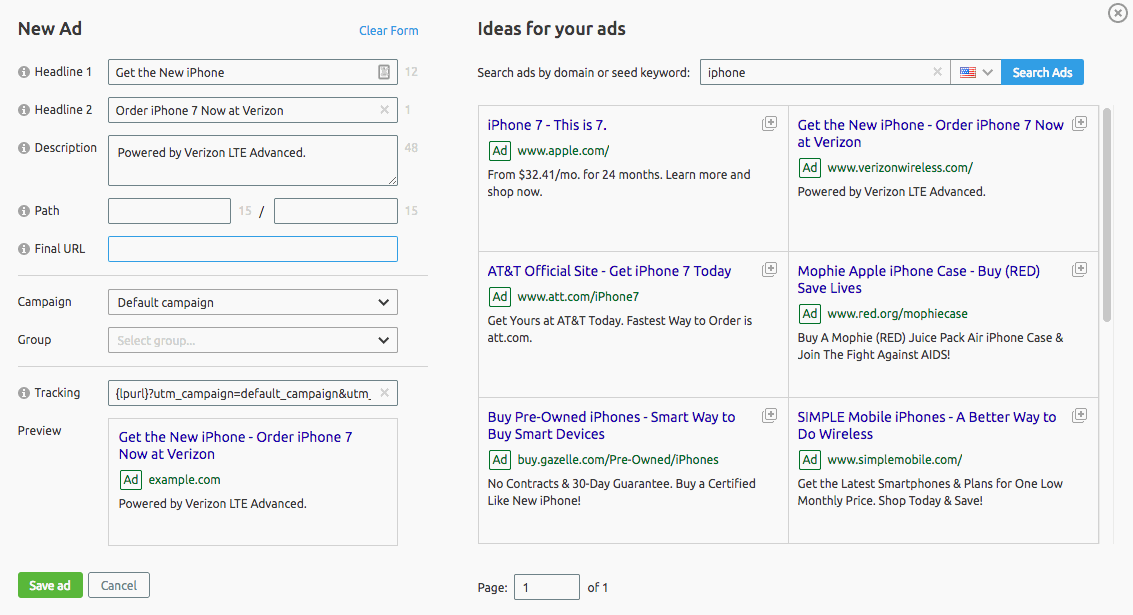
Task: Copy the AT&T Official Site ad
Action: point(770,270)
